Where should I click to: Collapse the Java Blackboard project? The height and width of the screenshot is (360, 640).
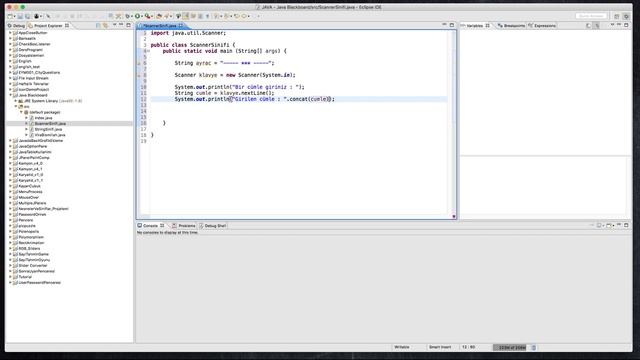10,95
